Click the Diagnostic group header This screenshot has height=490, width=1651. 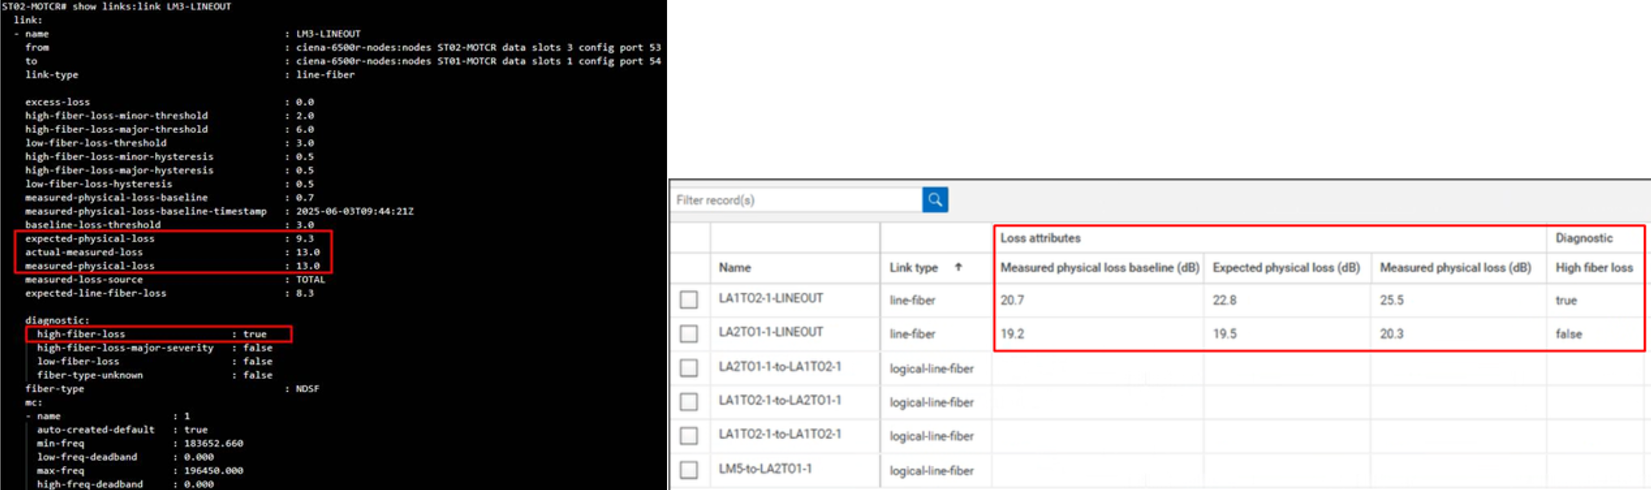click(x=1584, y=238)
